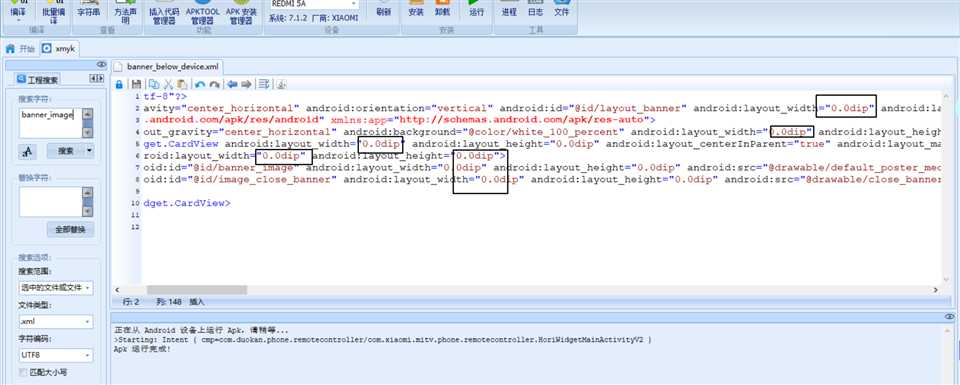
Task: Click the 批量编译 batch compile button
Action: pos(53,12)
